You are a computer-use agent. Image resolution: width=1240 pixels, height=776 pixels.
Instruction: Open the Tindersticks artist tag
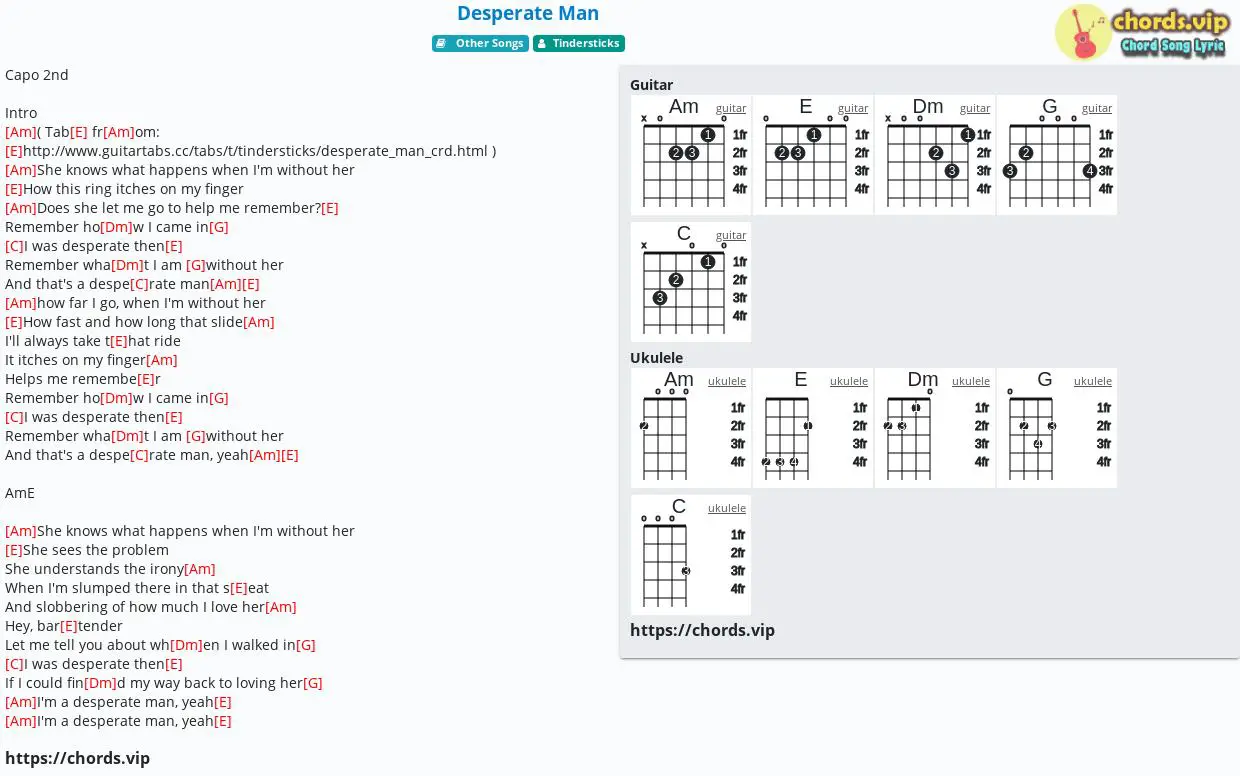(x=579, y=44)
